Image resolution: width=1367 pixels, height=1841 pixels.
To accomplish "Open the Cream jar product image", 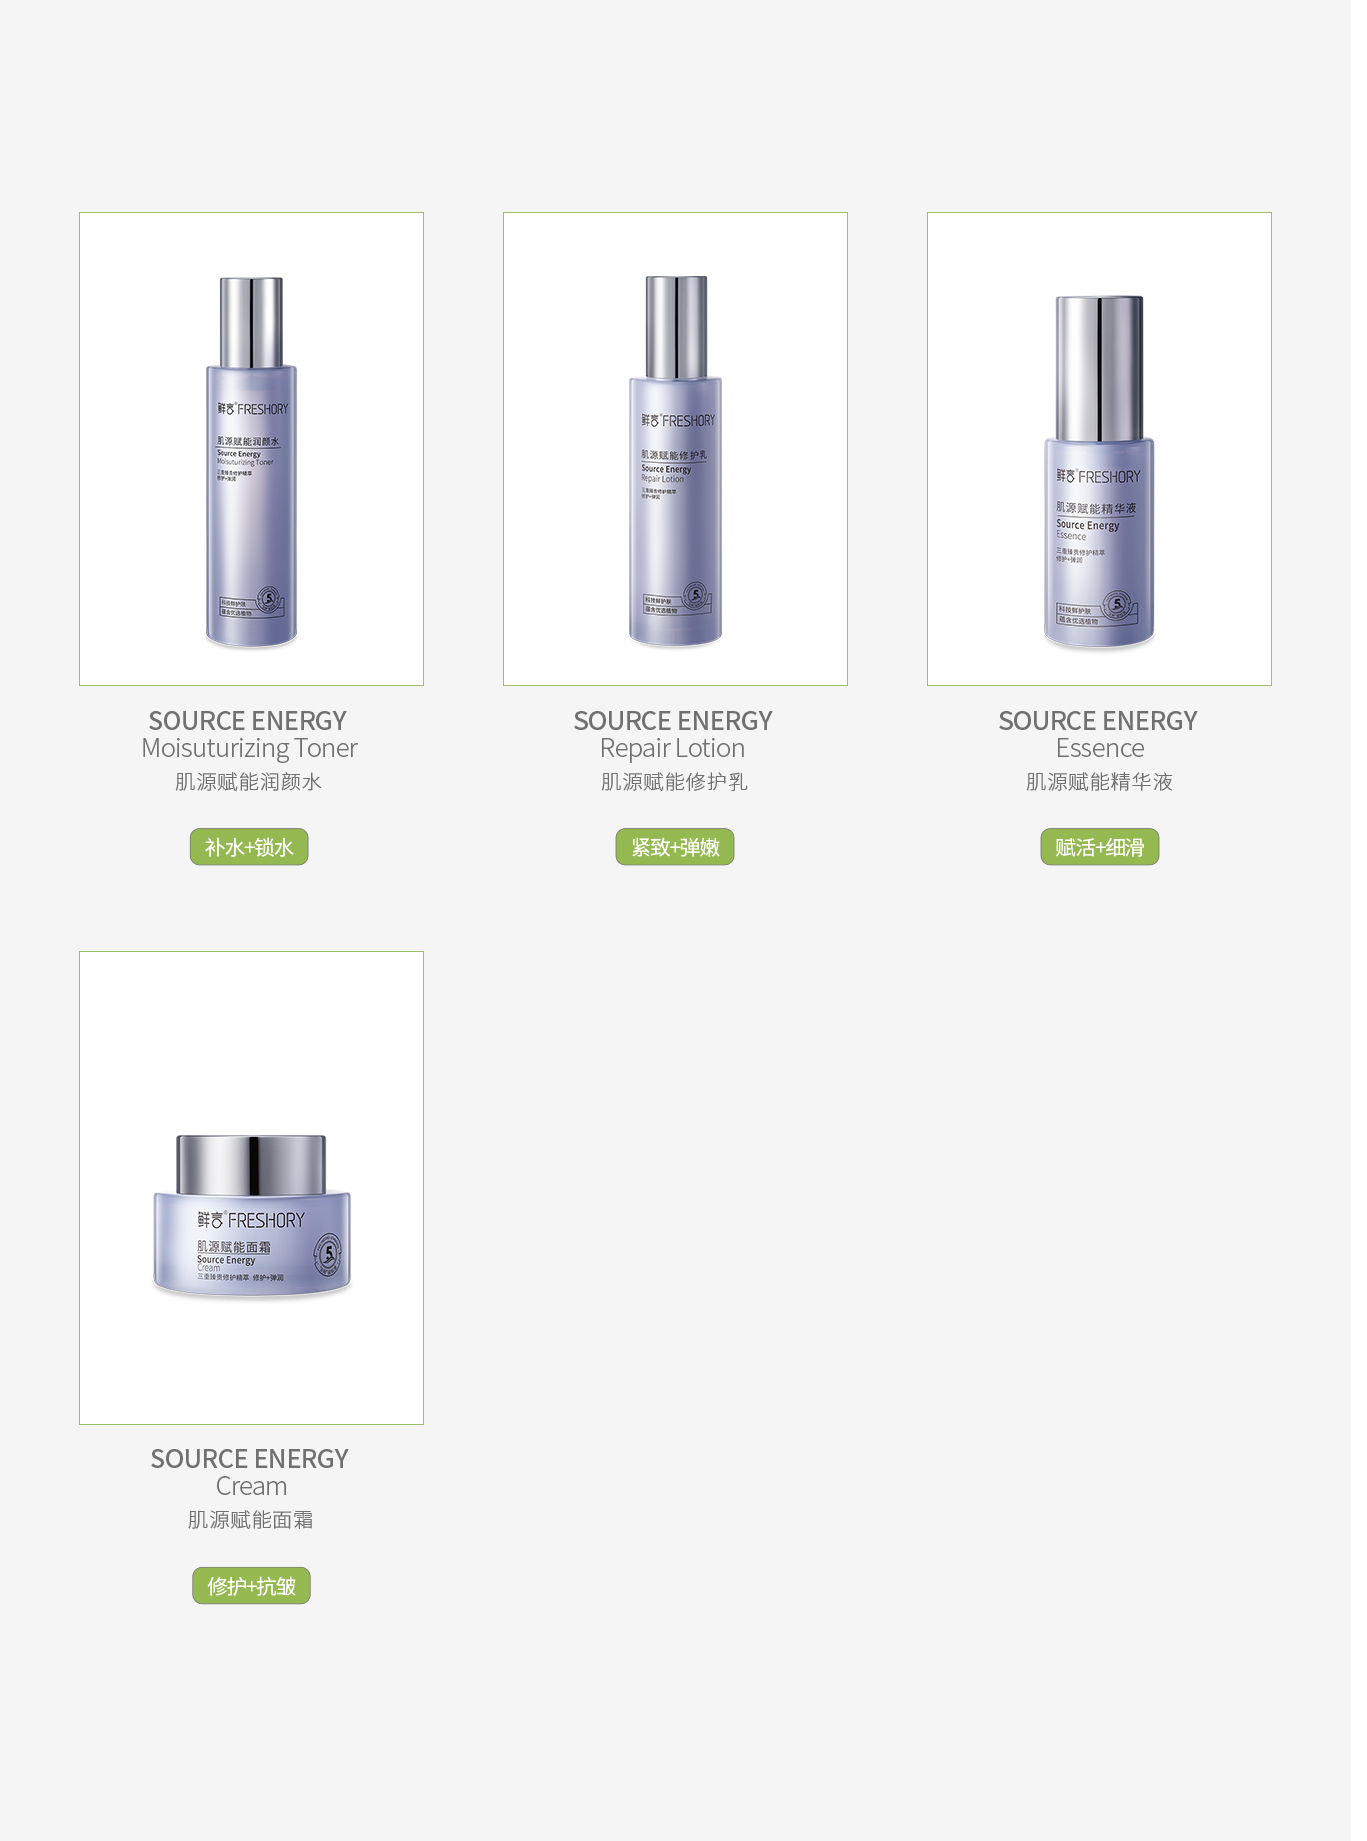I will (x=251, y=1188).
